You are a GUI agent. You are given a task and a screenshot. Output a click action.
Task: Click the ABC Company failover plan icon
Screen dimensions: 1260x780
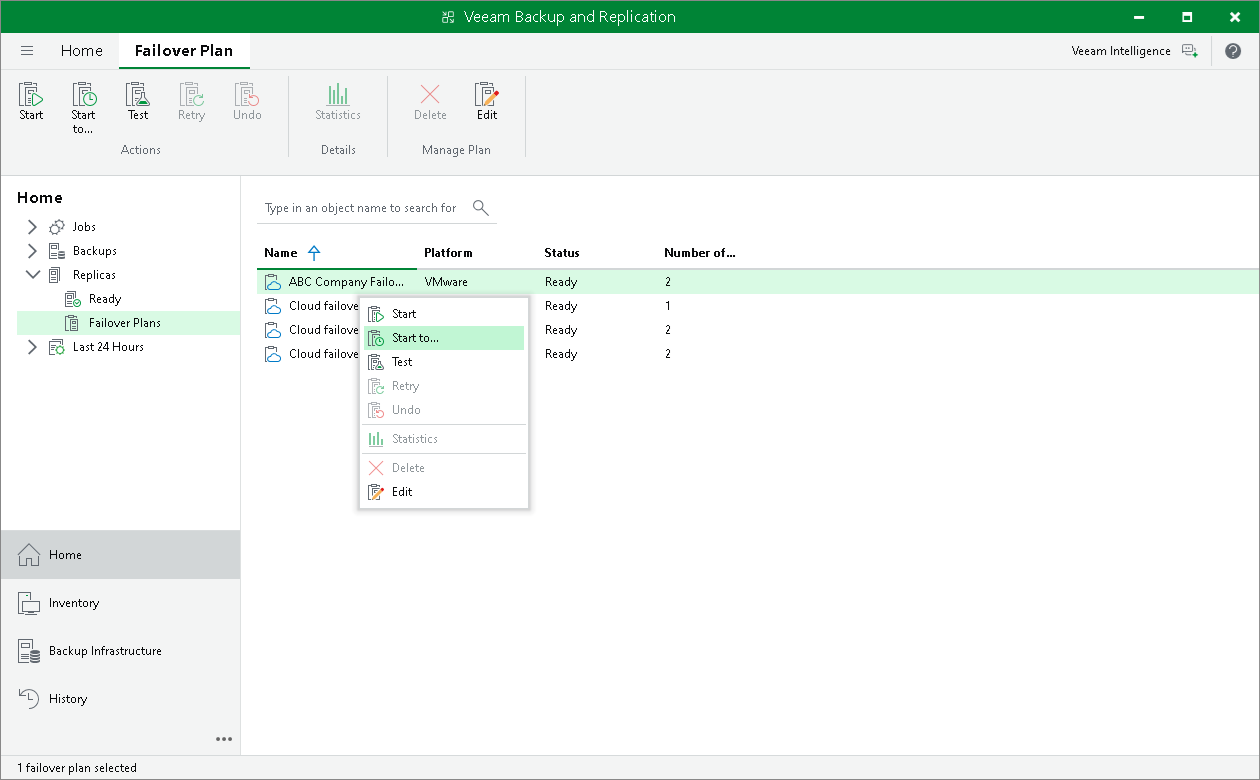coord(273,282)
